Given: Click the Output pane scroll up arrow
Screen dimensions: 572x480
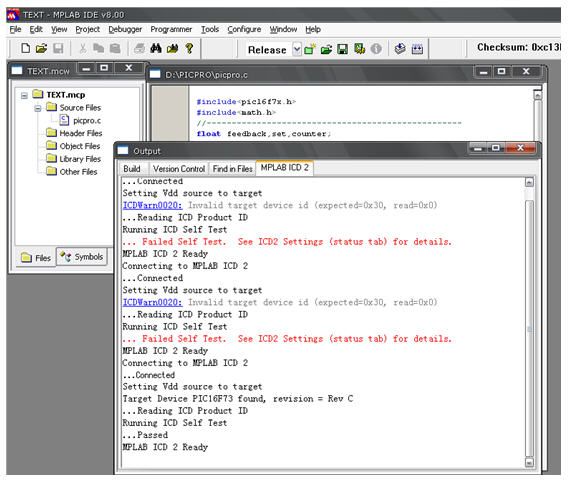Looking at the screenshot, I should click(529, 182).
